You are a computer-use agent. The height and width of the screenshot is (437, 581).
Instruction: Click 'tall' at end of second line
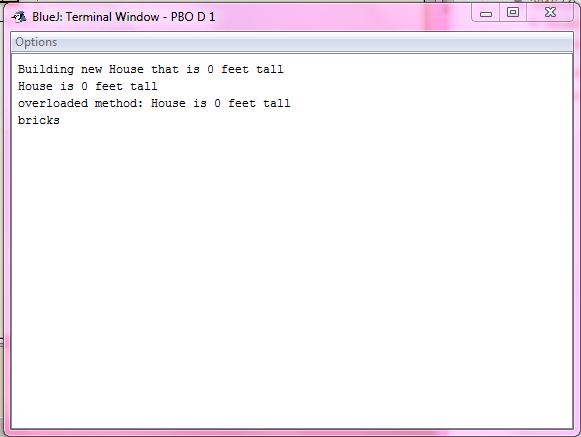point(144,86)
